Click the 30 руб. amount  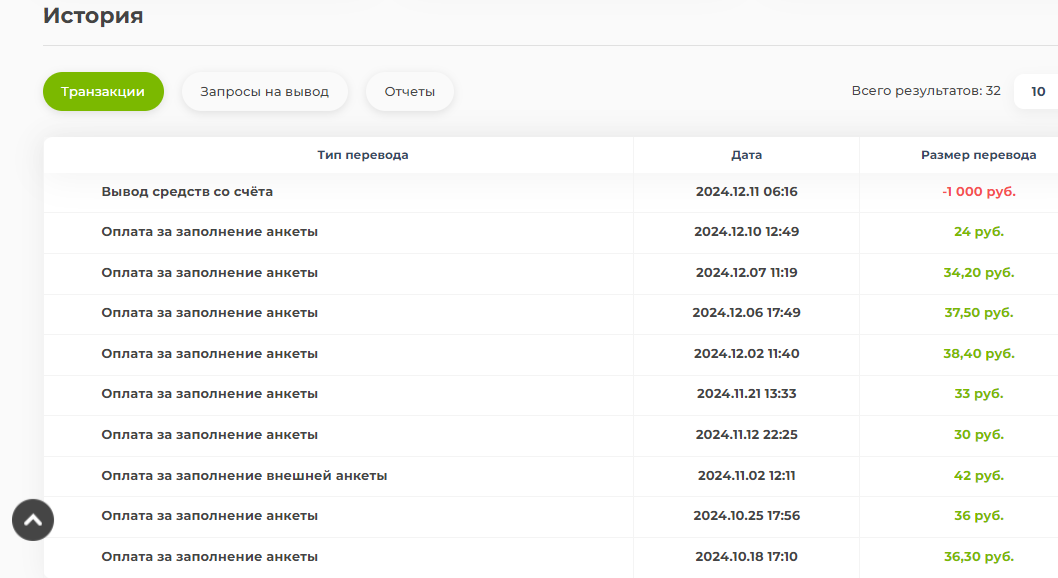pyautogui.click(x=978, y=434)
